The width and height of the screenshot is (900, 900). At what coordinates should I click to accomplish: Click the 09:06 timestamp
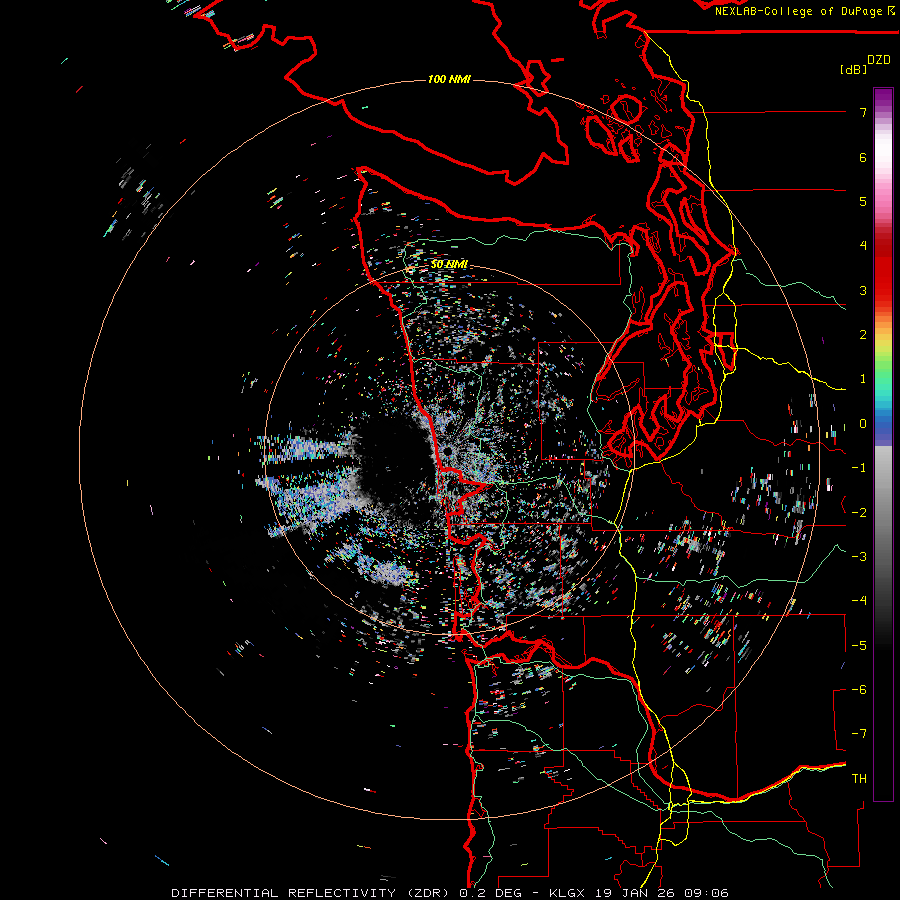[x=705, y=893]
